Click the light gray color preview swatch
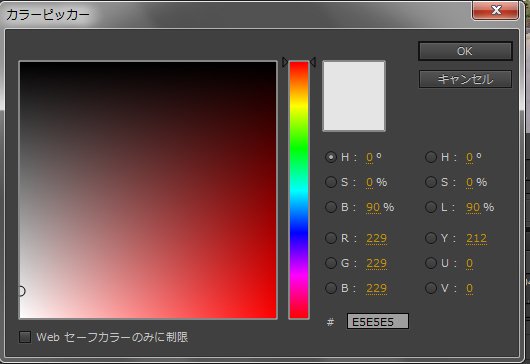This screenshot has width=530, height=364. pyautogui.click(x=354, y=96)
